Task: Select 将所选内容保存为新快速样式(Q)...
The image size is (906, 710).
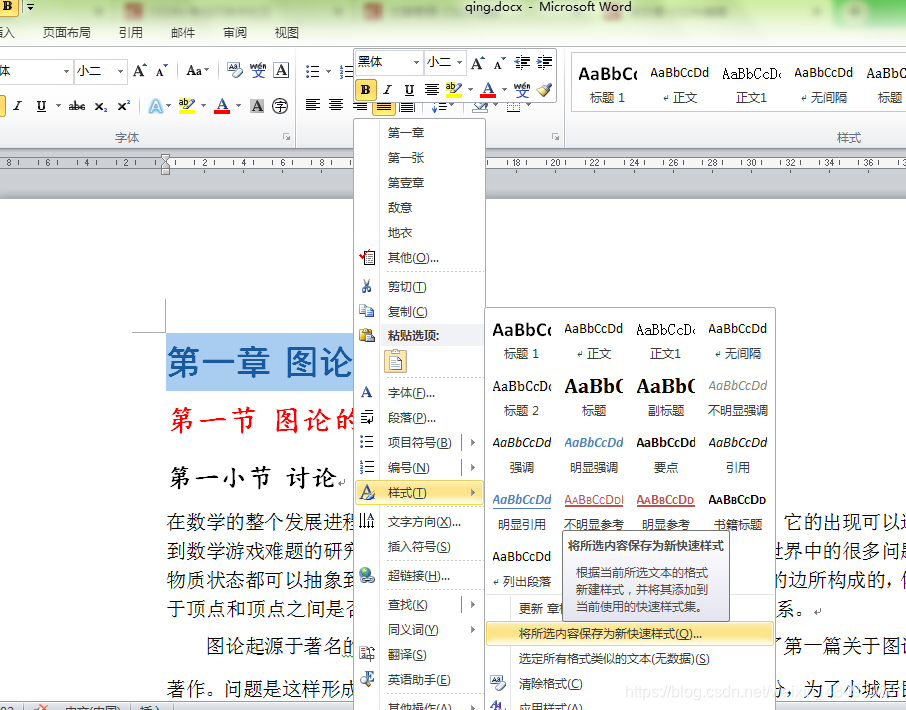Action: pyautogui.click(x=630, y=634)
